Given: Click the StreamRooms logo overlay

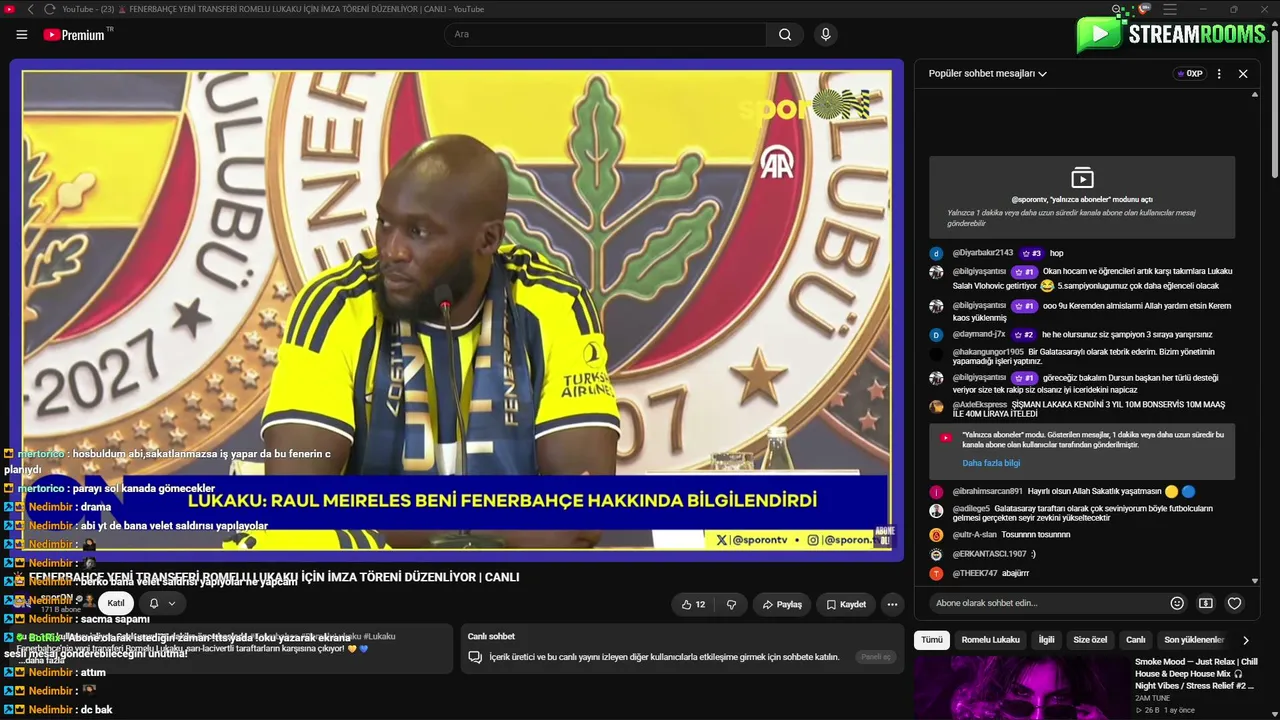Looking at the screenshot, I should pos(1173,32).
